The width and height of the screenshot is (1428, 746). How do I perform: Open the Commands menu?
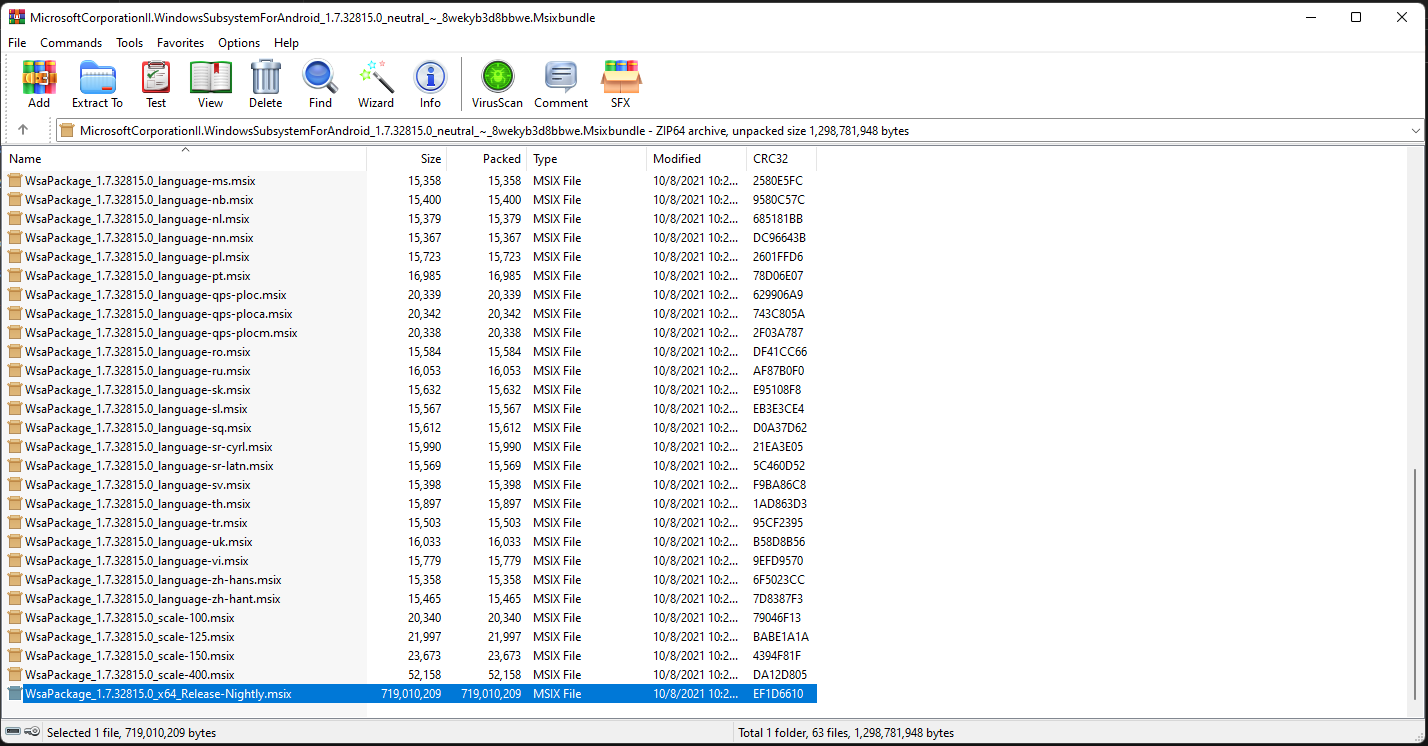[71, 43]
